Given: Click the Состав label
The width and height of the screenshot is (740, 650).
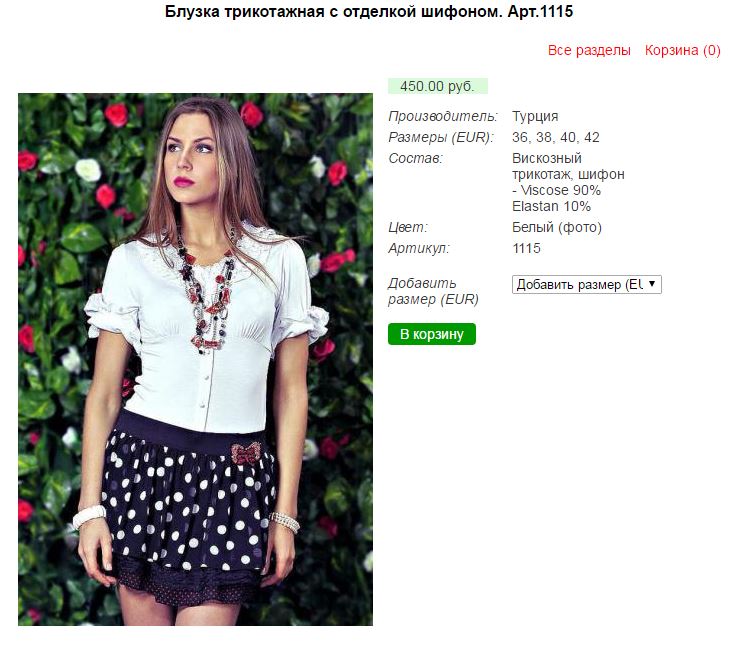Looking at the screenshot, I should coord(415,158).
